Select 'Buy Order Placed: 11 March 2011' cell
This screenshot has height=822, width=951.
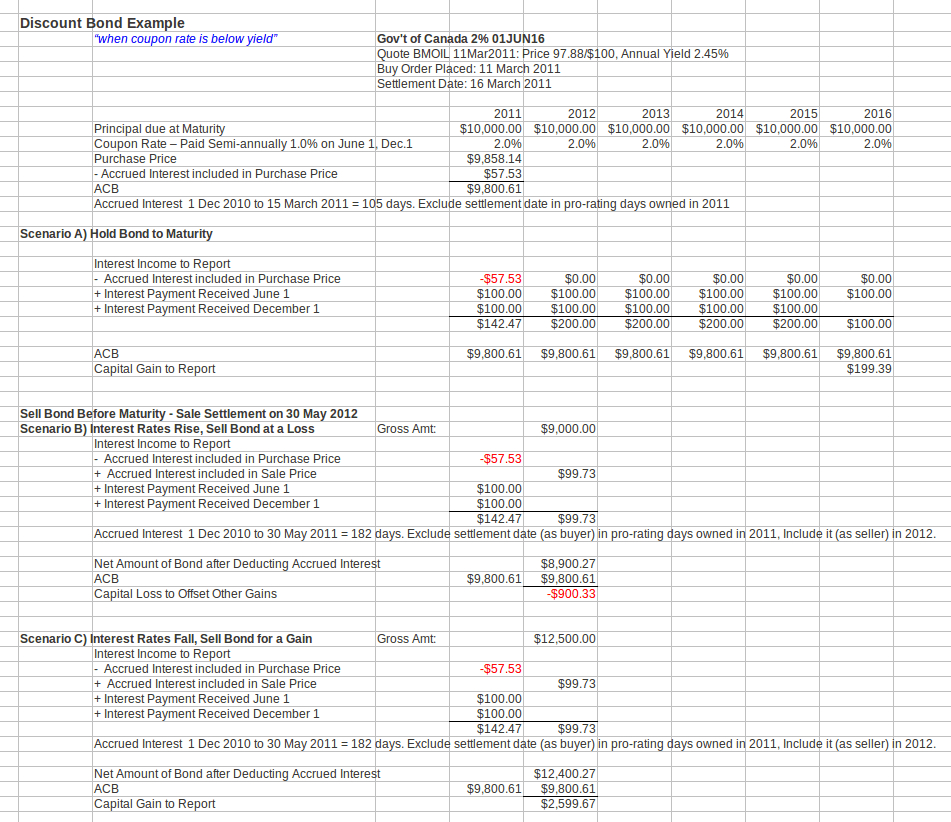pyautogui.click(x=468, y=69)
